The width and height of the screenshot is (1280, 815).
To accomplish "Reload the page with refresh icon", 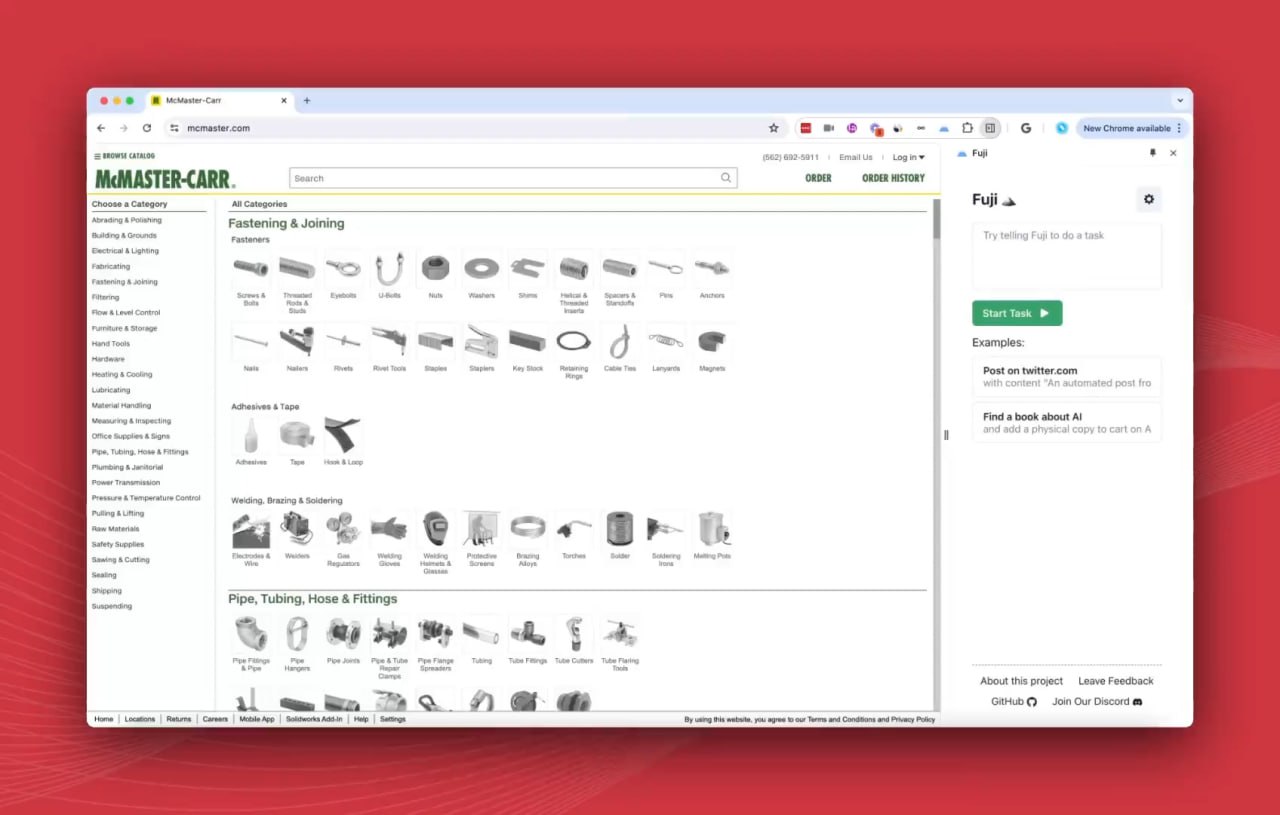I will 147,128.
